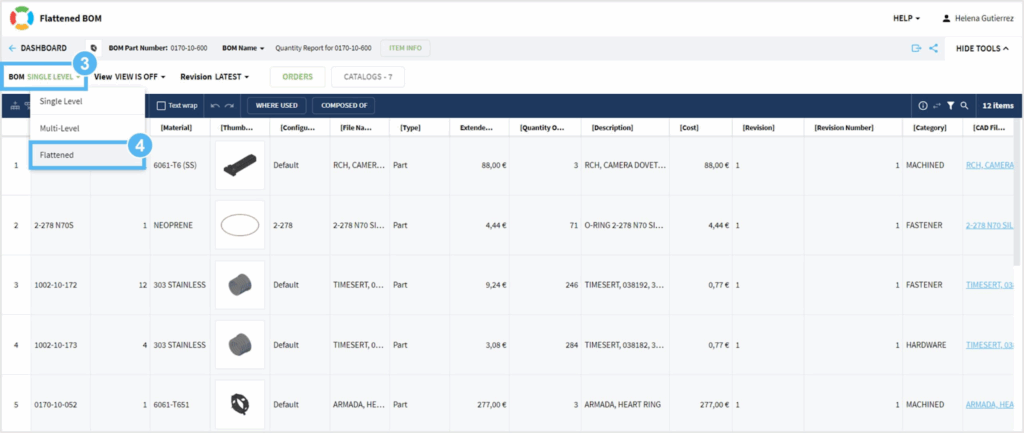Open the filter funnel icon
Screen dimensions: 1024x433
click(951, 105)
